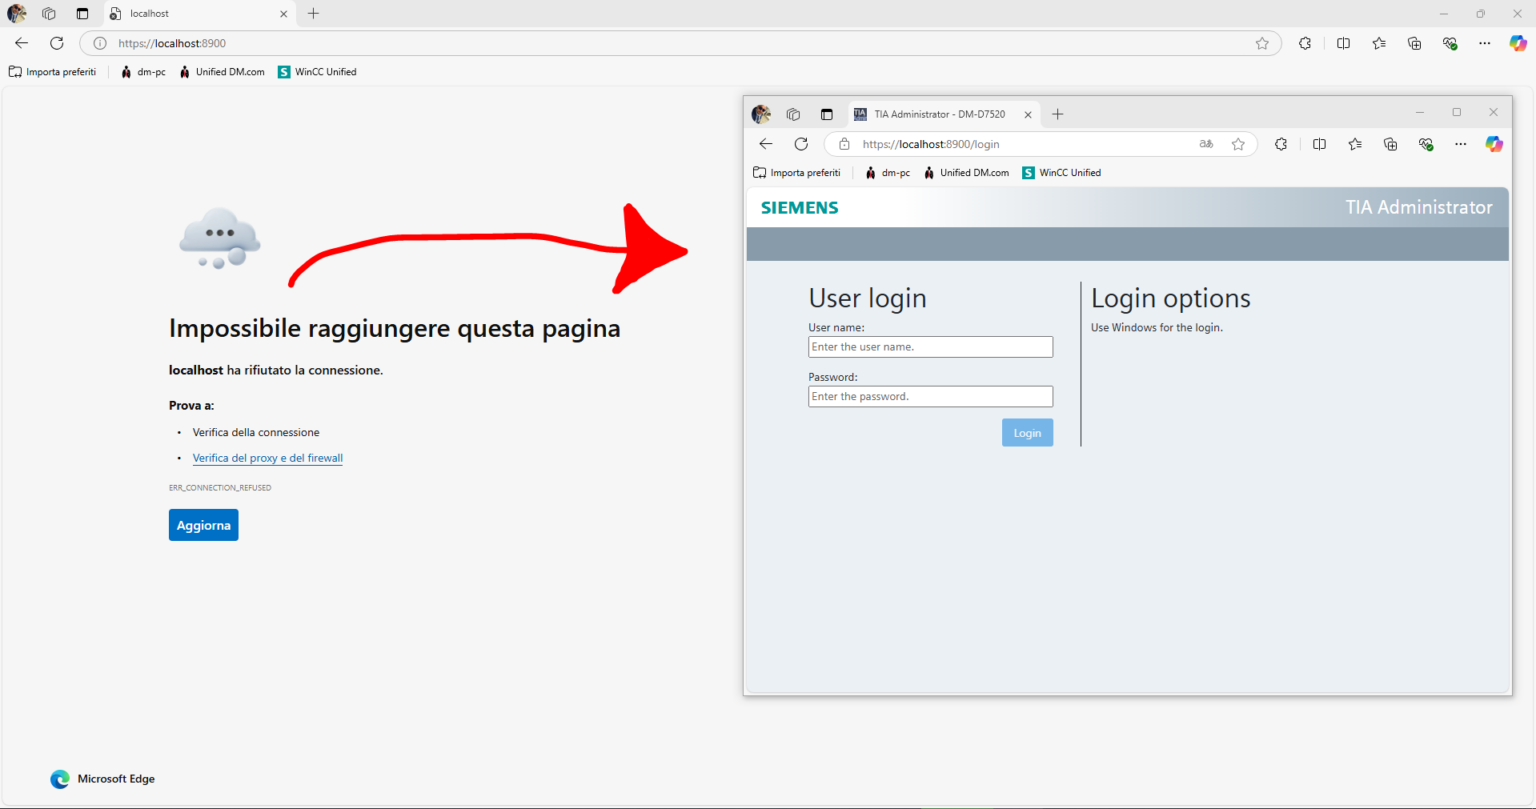Open WinCC Unified bookmark in TIA window
Viewport: 1536px width, 809px height.
(1061, 173)
